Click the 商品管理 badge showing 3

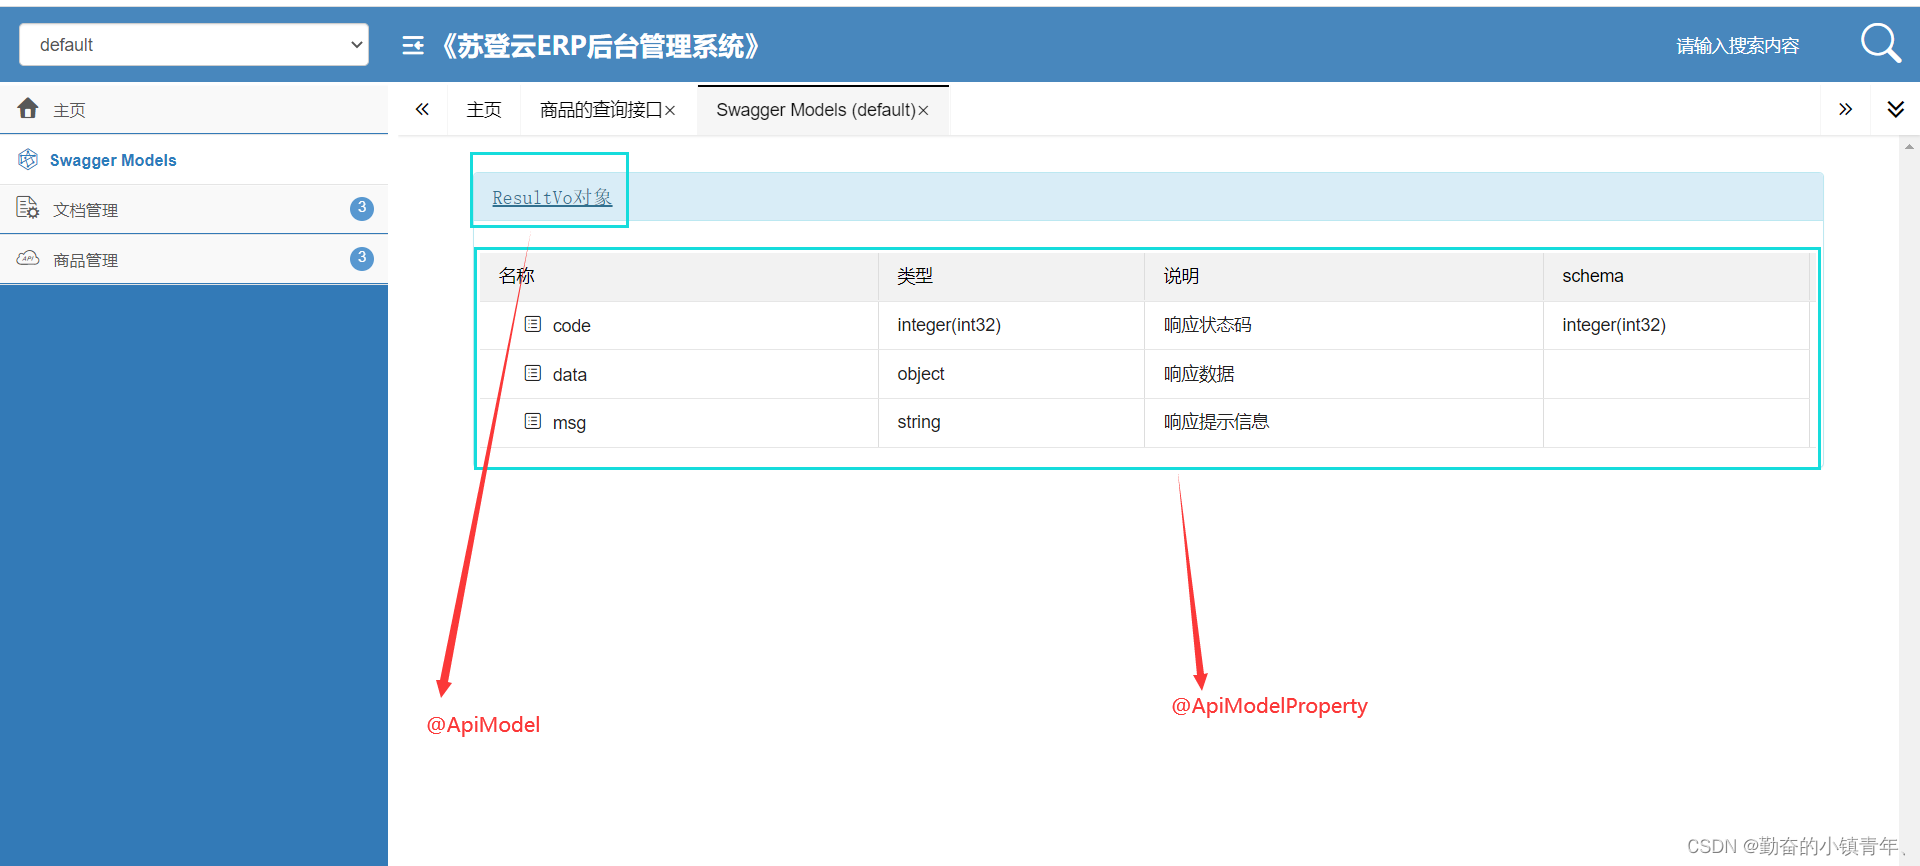362,258
